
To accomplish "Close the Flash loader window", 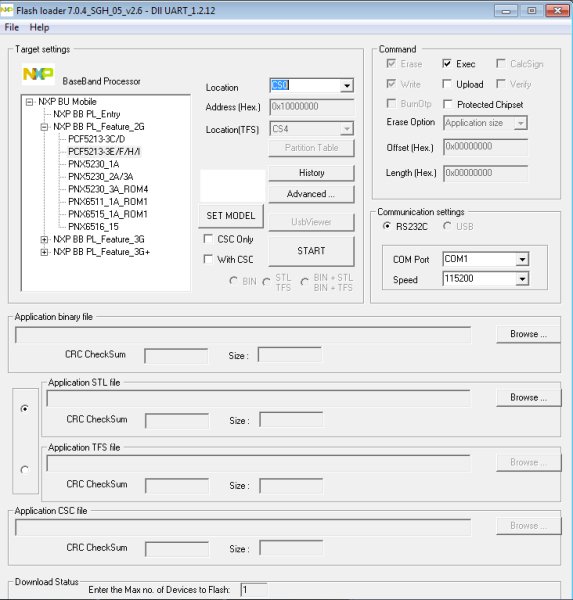I will pos(558,11).
